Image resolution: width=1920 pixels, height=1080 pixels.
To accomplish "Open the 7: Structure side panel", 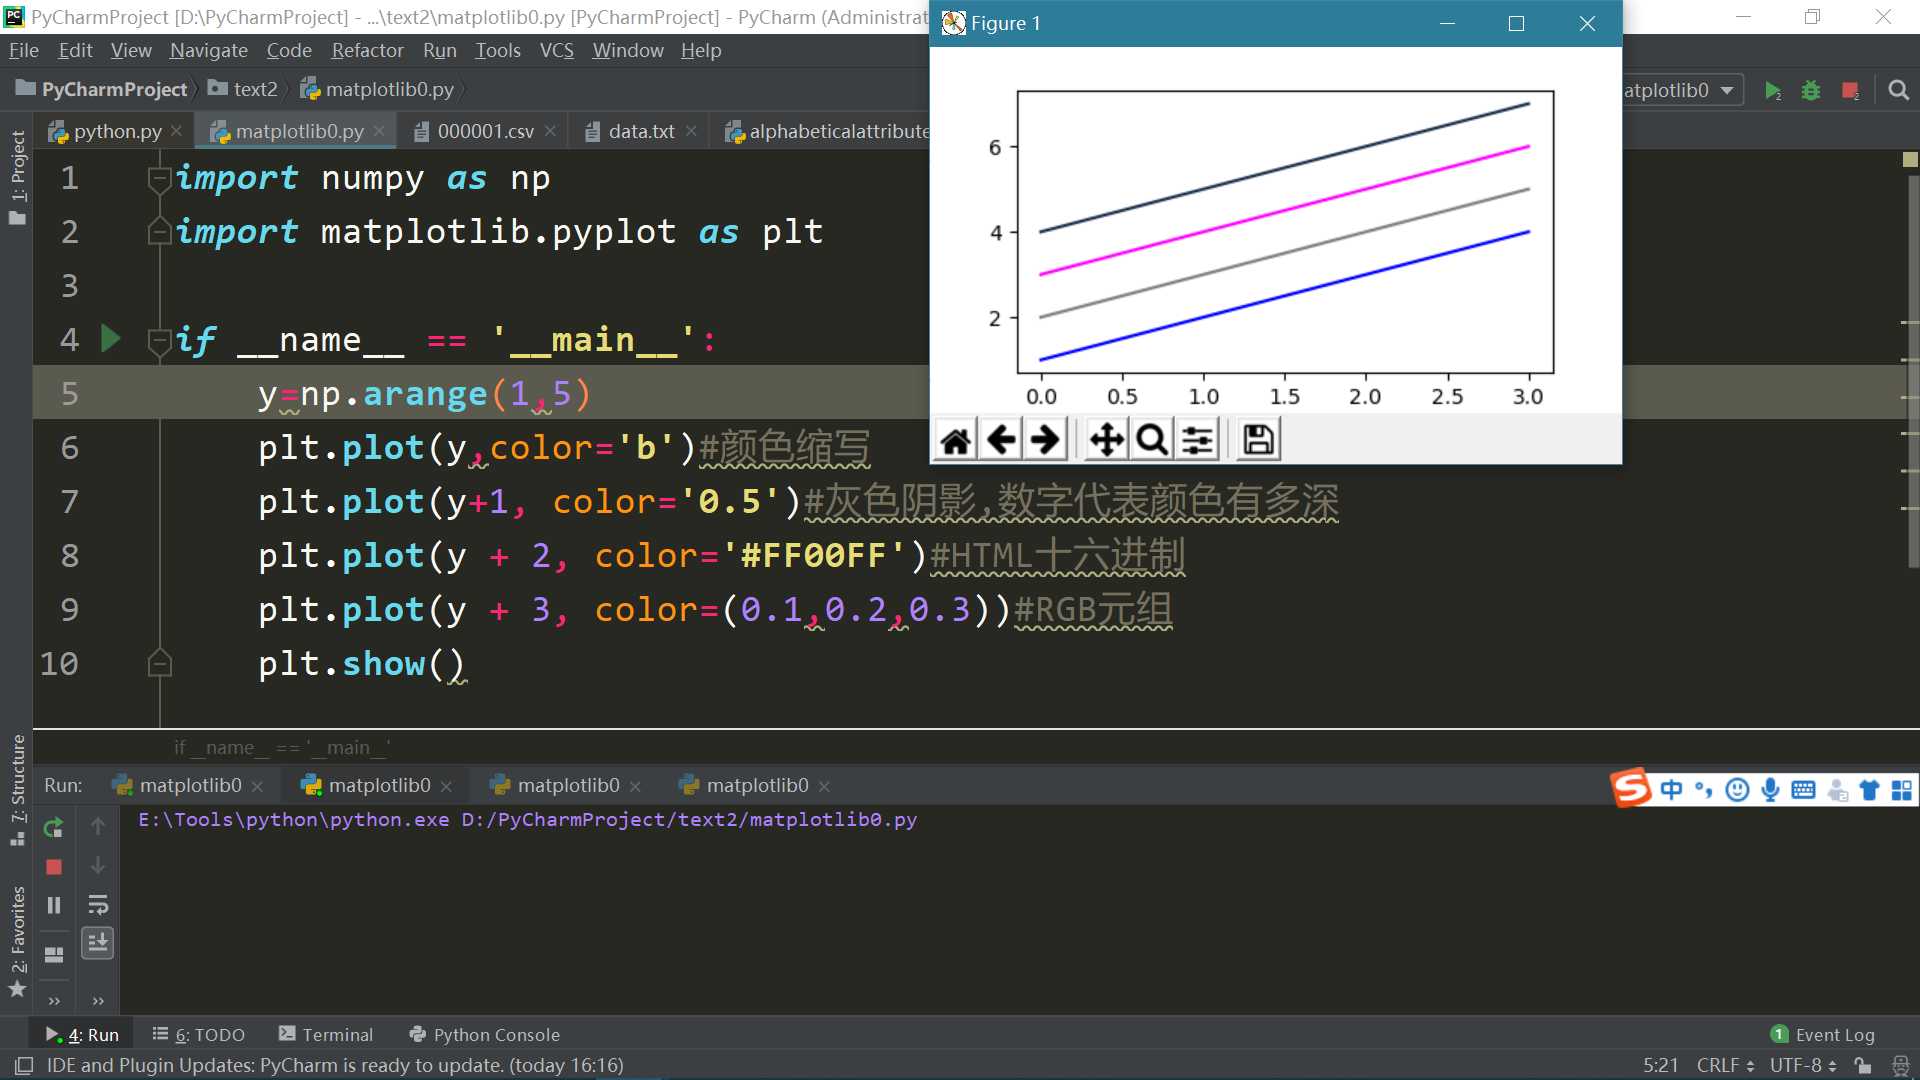I will pos(17,790).
